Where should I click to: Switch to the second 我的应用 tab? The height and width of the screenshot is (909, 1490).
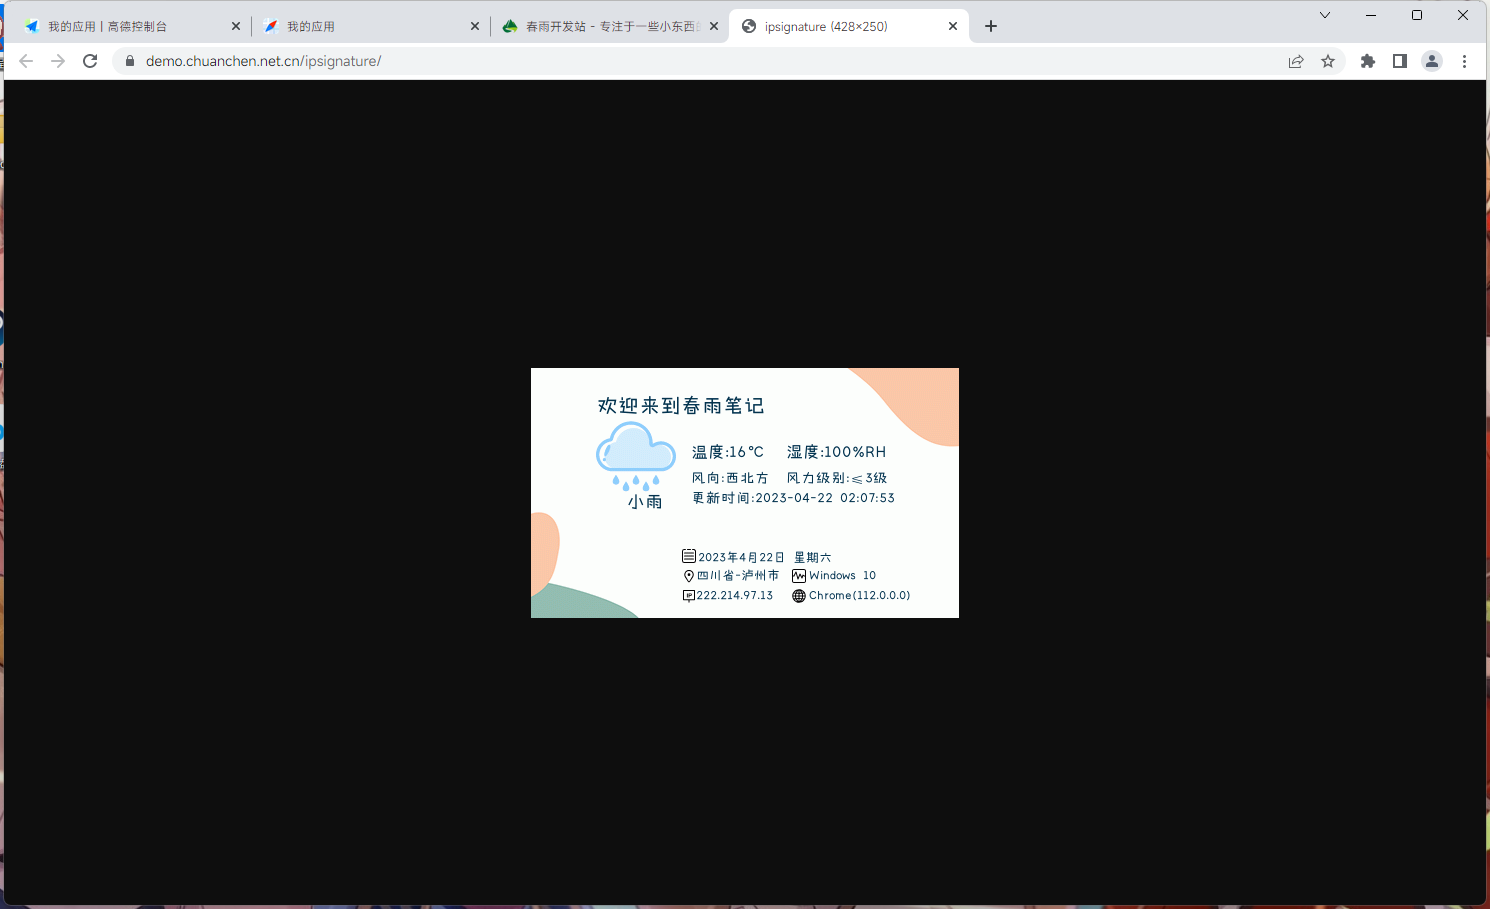(x=360, y=27)
